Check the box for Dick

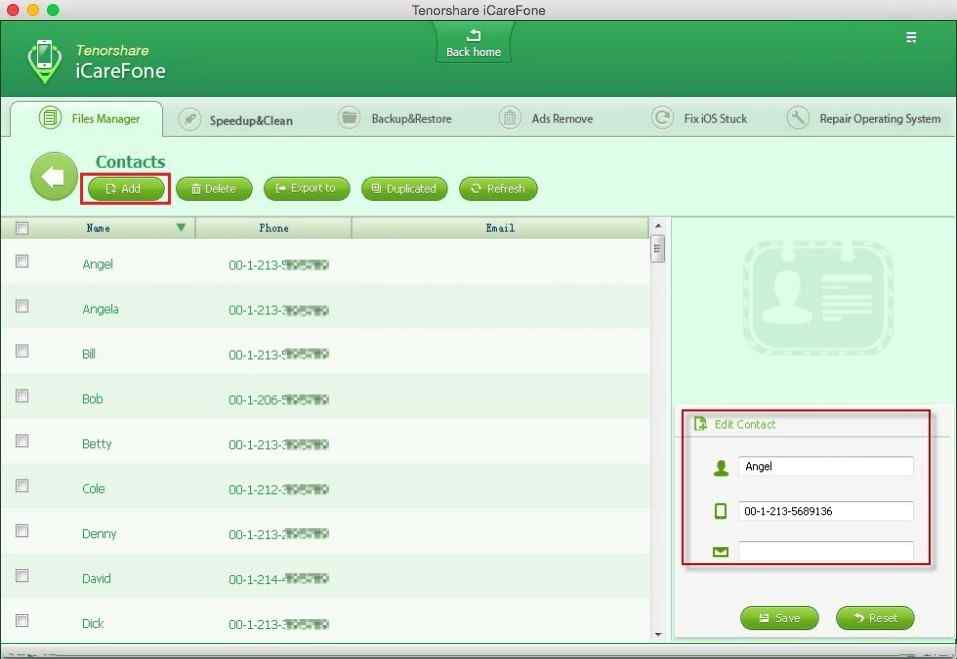[x=22, y=621]
